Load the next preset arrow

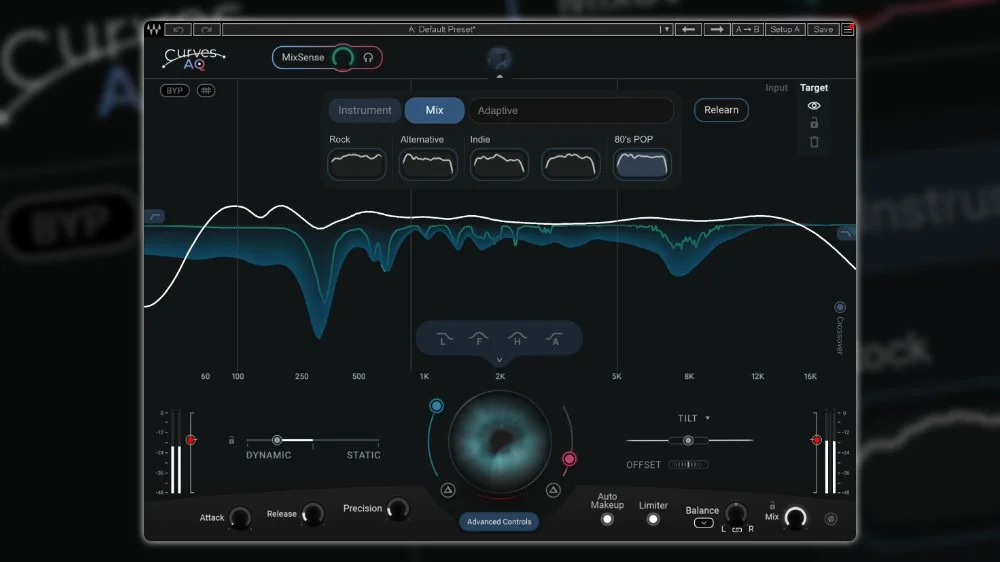pyautogui.click(x=717, y=29)
